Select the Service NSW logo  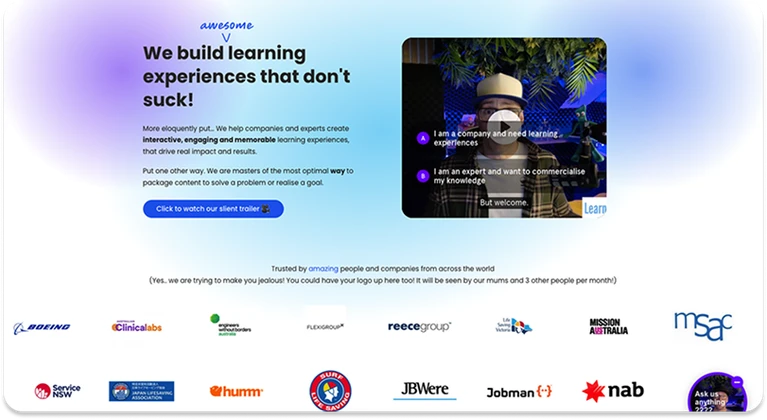pyautogui.click(x=57, y=391)
